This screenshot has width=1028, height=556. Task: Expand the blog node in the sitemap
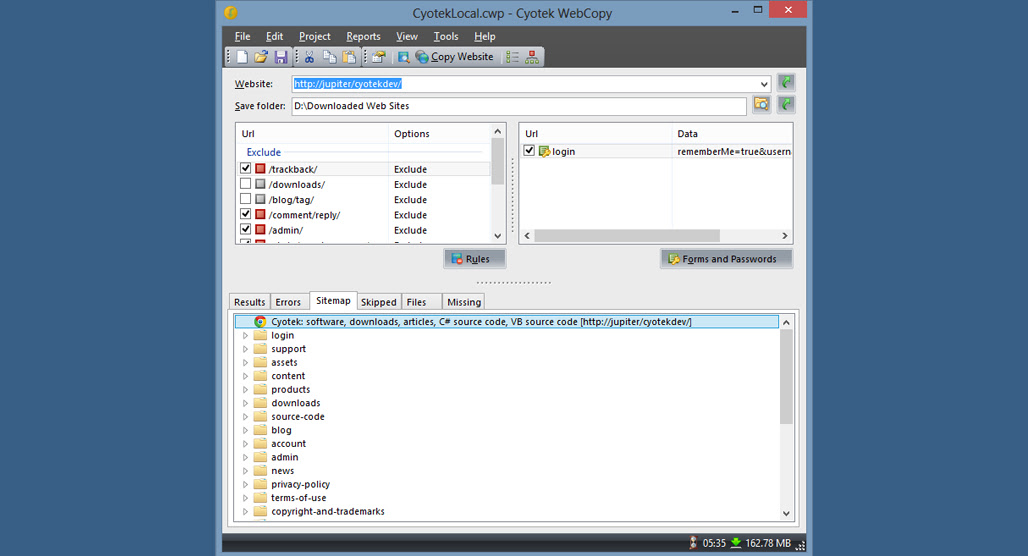(x=245, y=430)
